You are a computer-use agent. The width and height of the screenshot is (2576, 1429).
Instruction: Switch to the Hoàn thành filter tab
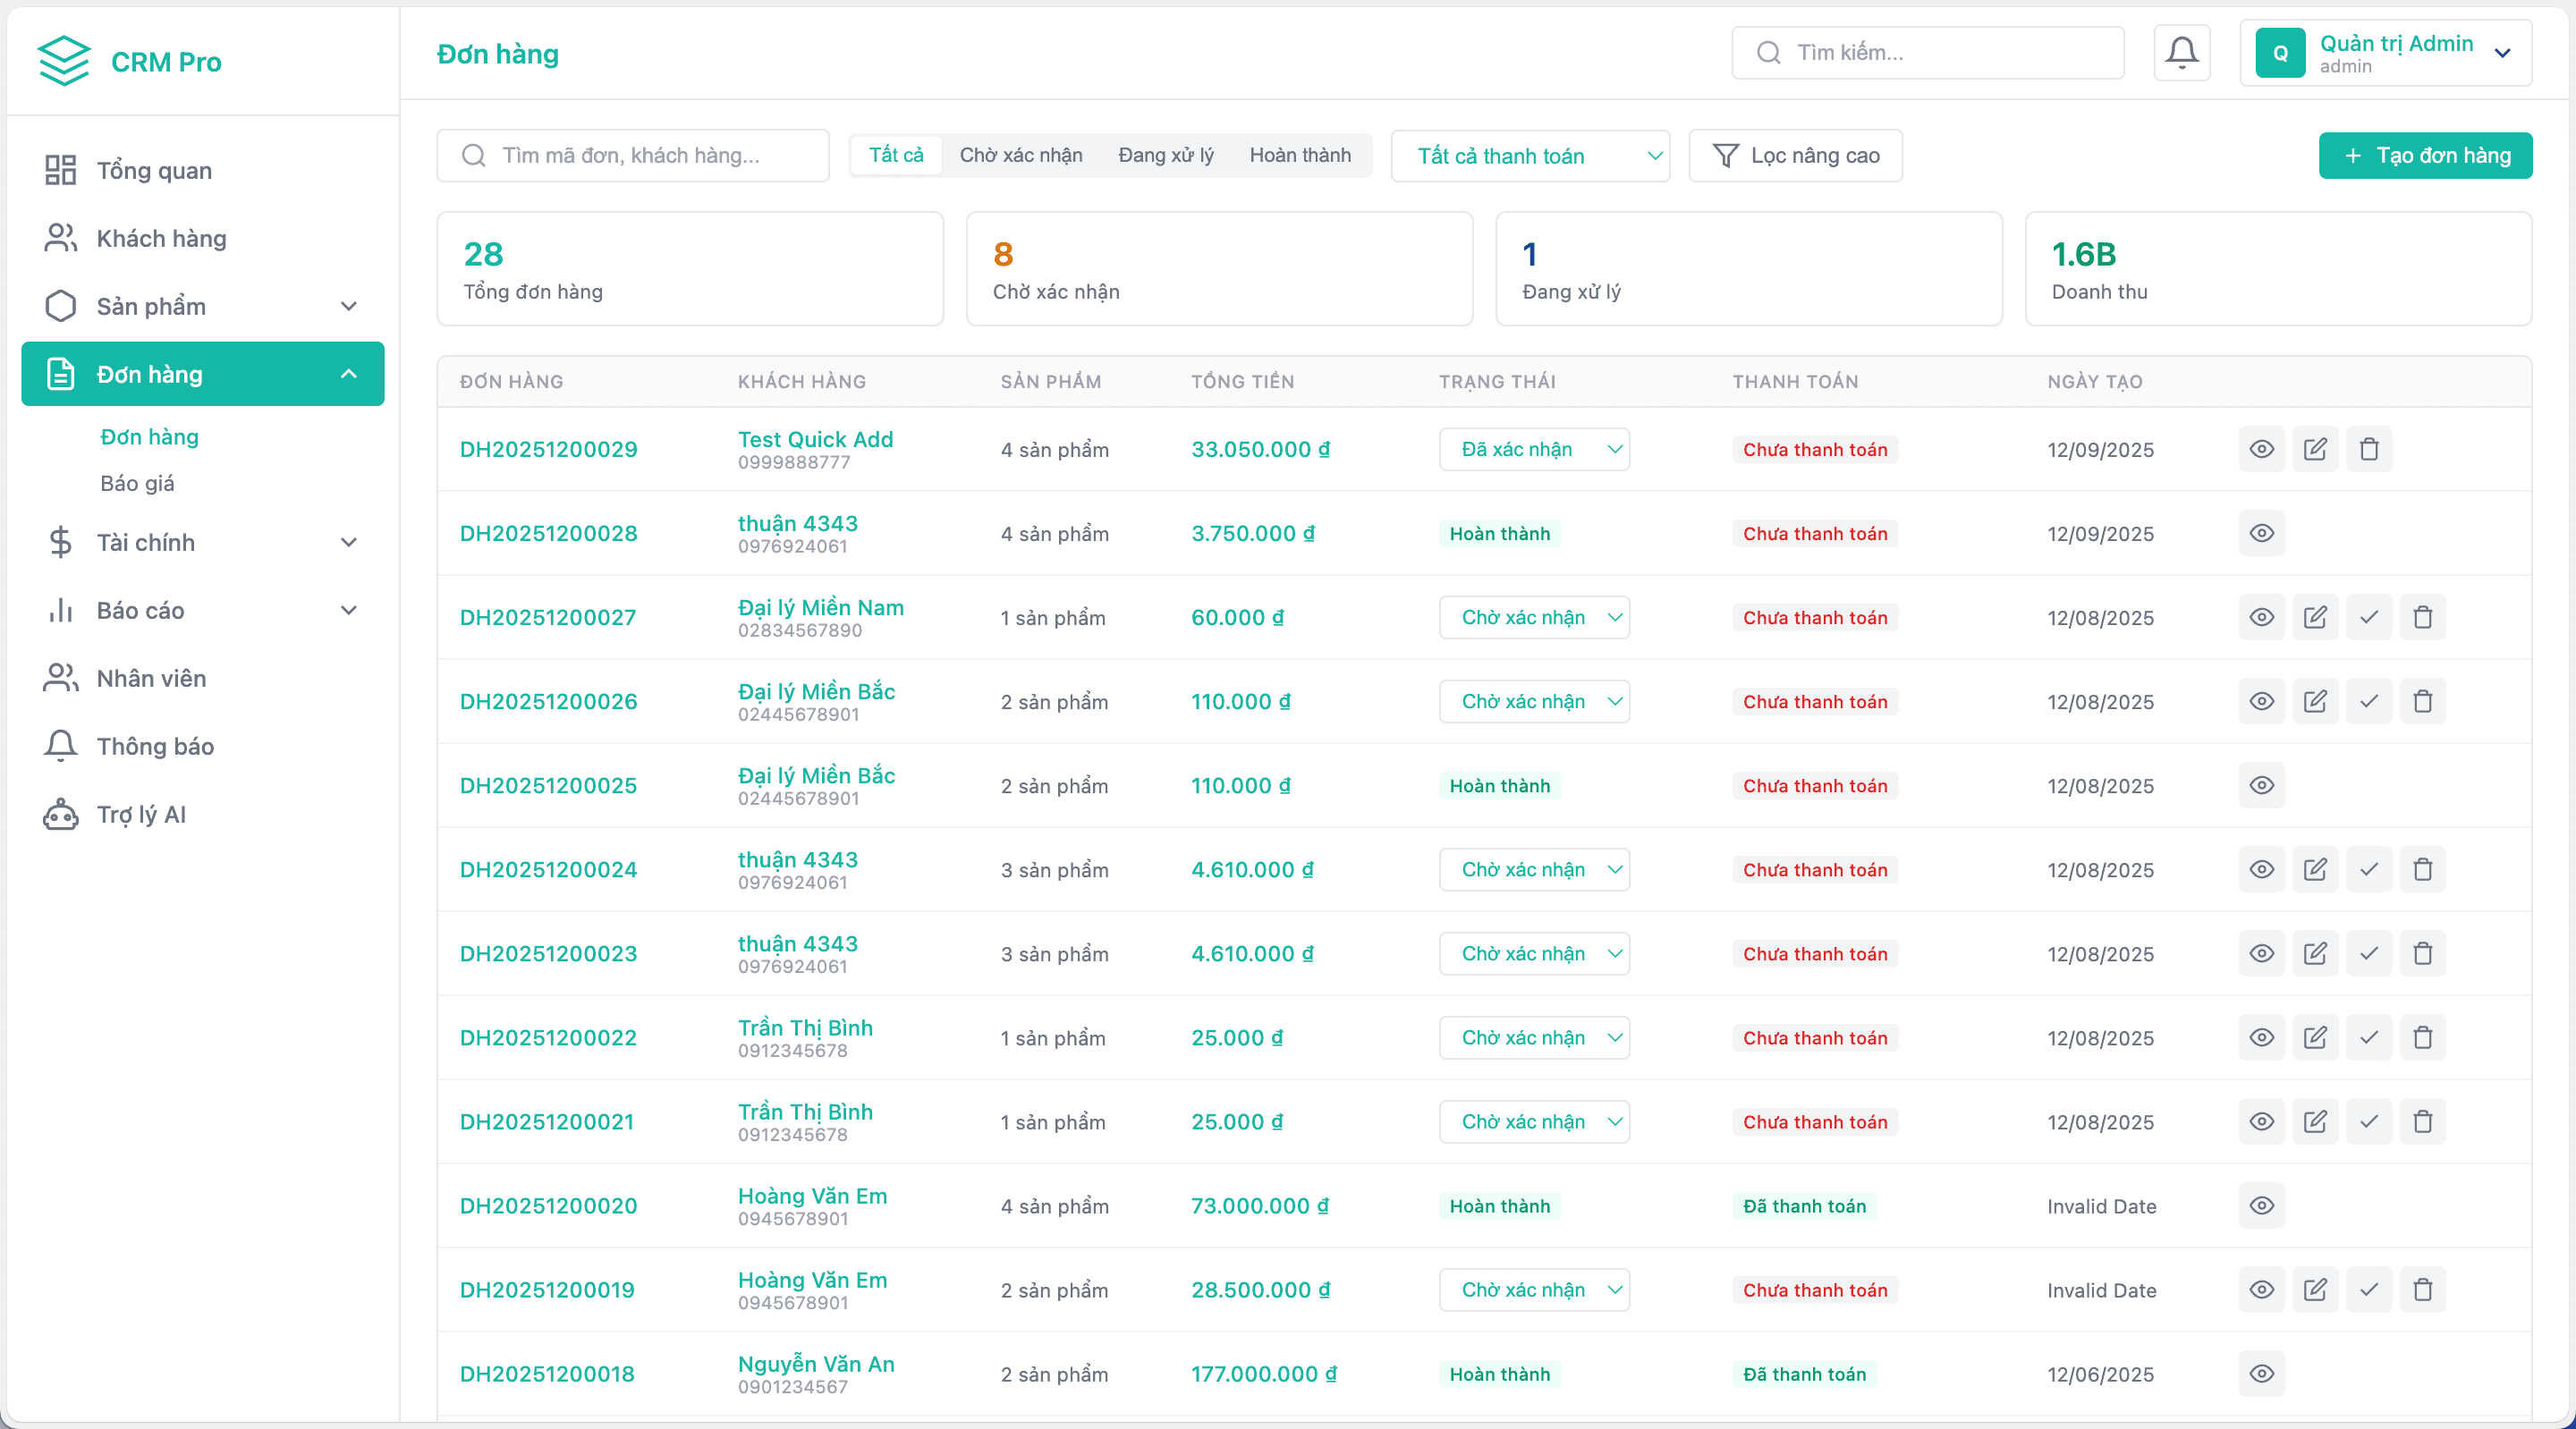tap(1299, 155)
